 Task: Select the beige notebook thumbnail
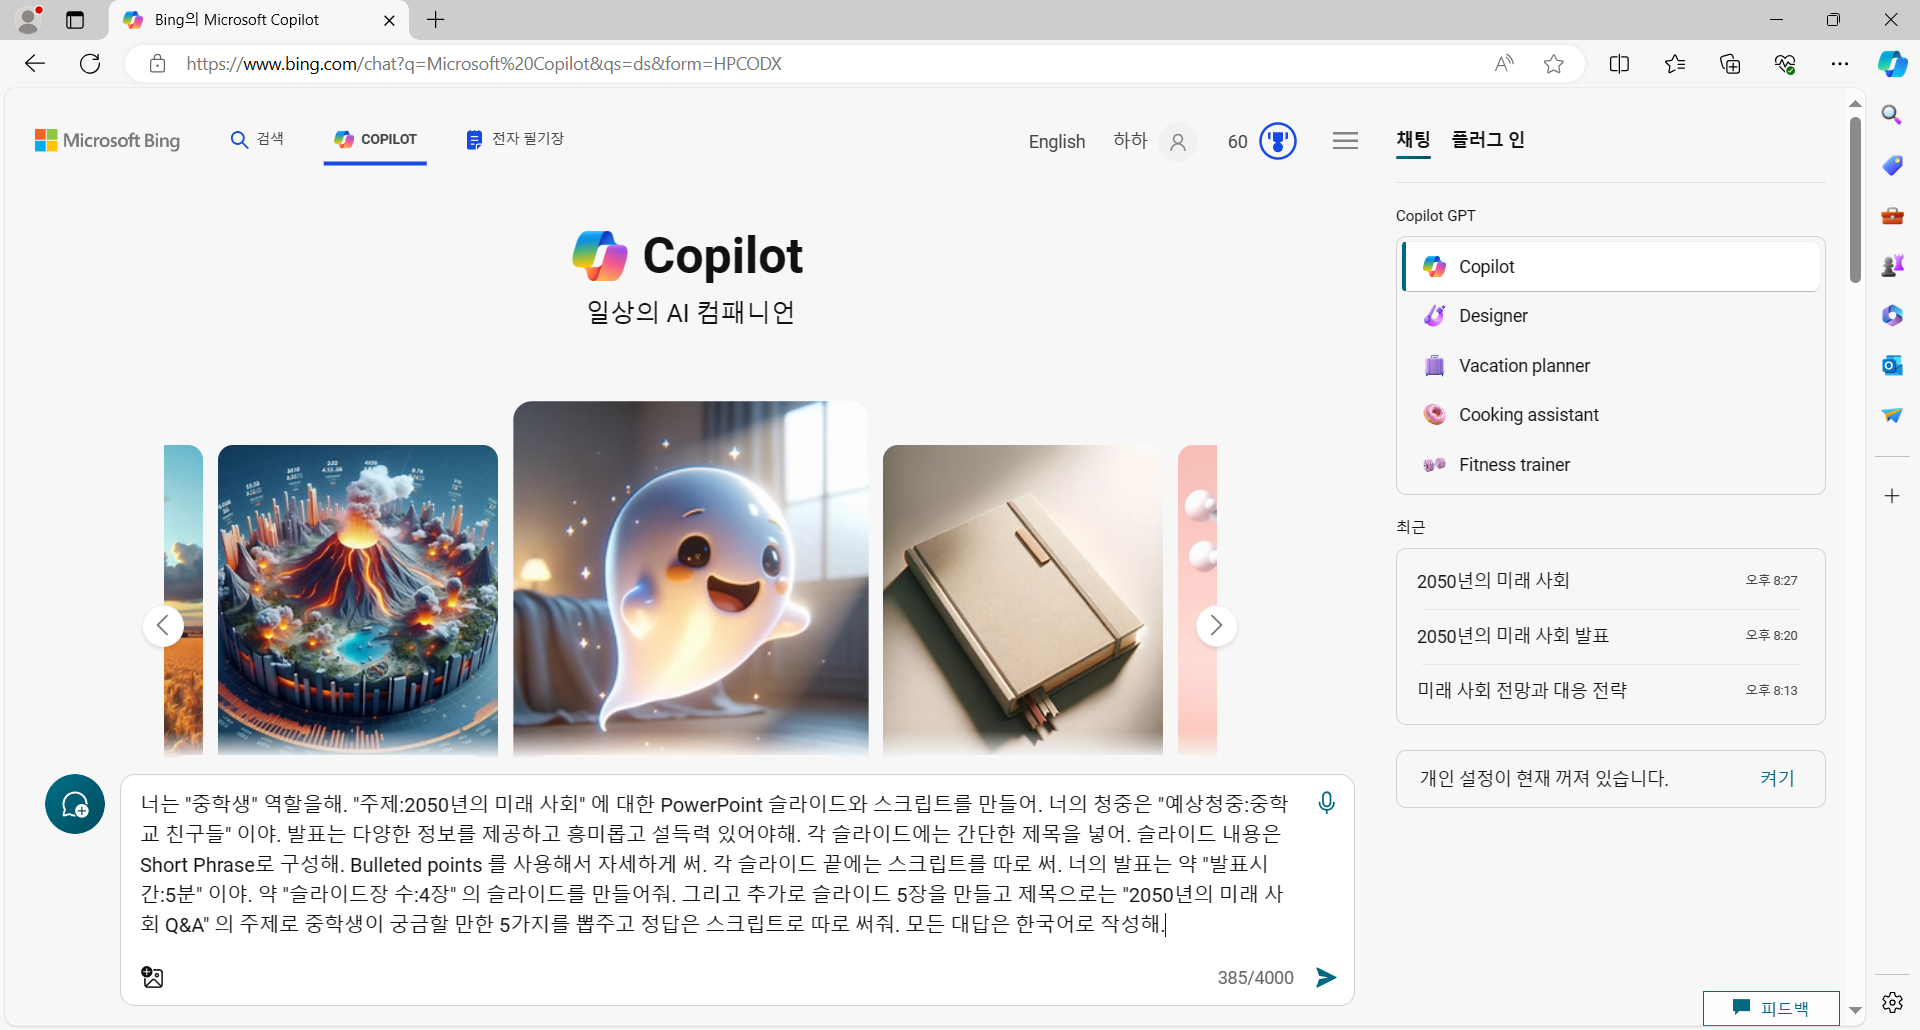pyautogui.click(x=1023, y=600)
